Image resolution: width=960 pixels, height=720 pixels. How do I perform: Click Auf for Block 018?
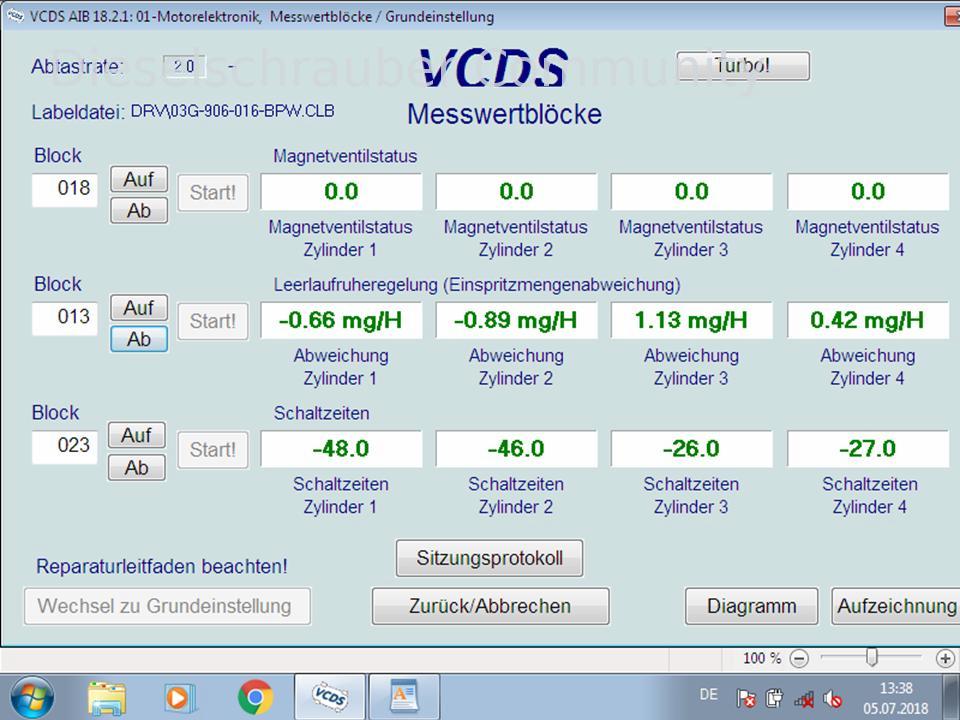coord(139,179)
